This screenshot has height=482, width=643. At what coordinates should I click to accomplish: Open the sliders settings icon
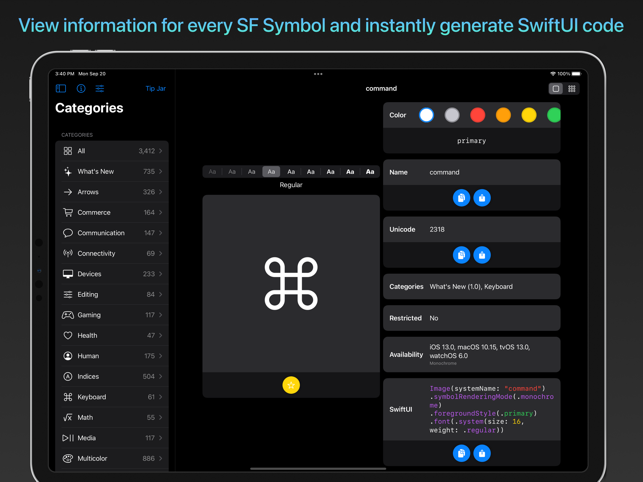tap(100, 88)
